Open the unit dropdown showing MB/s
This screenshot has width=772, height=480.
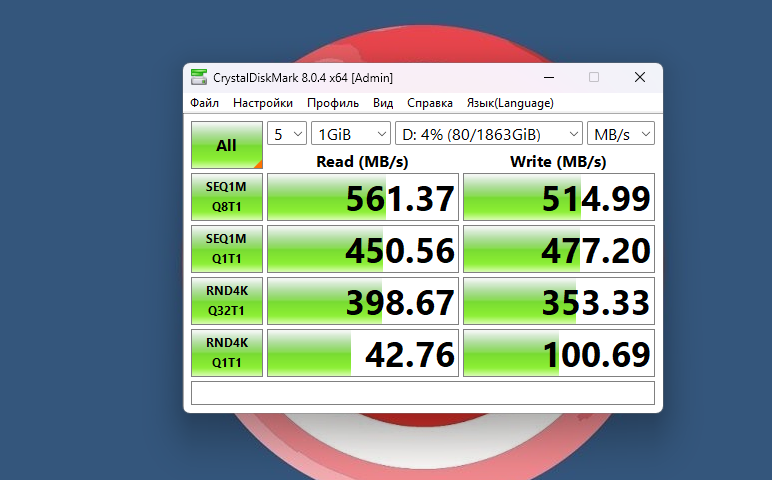pyautogui.click(x=621, y=133)
